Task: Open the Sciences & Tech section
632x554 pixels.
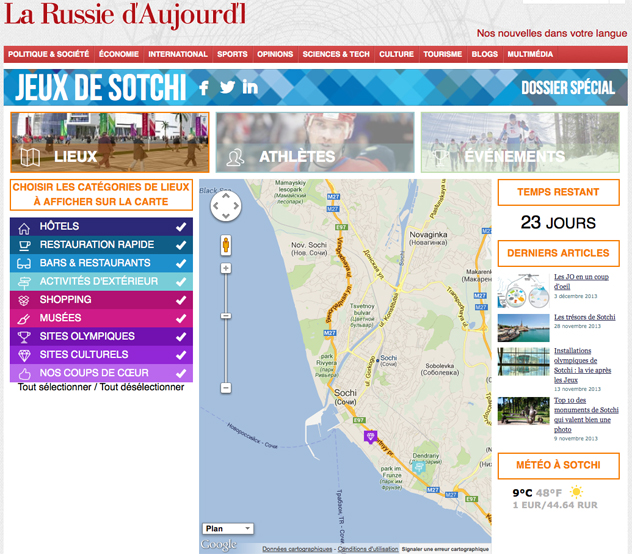Action: 336,54
